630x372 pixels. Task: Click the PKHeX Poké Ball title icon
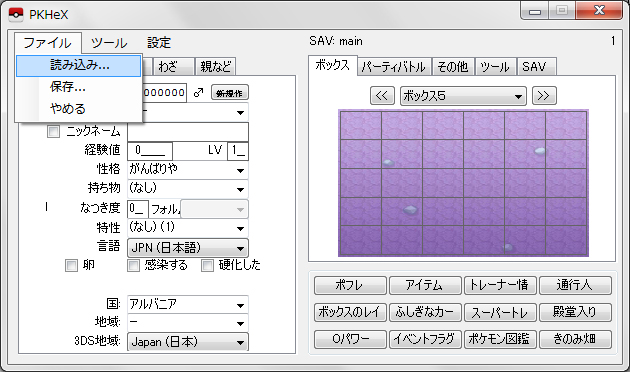pyautogui.click(x=16, y=15)
